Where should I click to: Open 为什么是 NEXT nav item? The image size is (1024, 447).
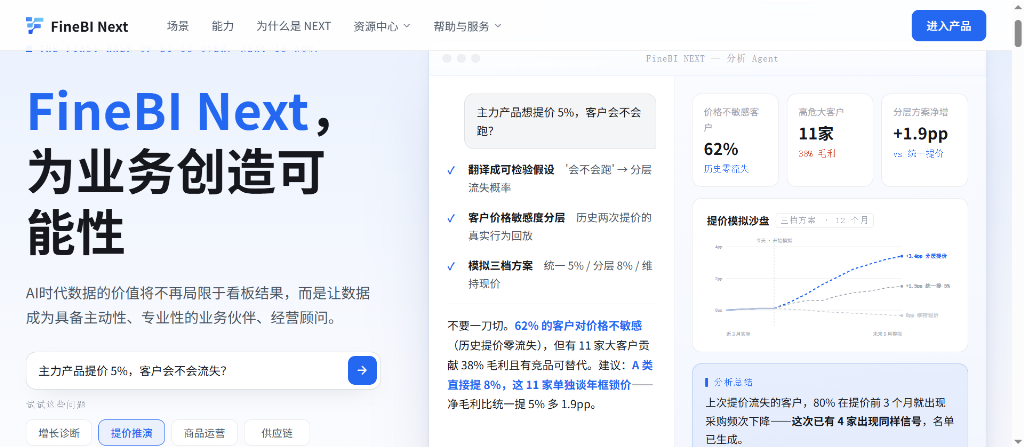click(x=293, y=26)
